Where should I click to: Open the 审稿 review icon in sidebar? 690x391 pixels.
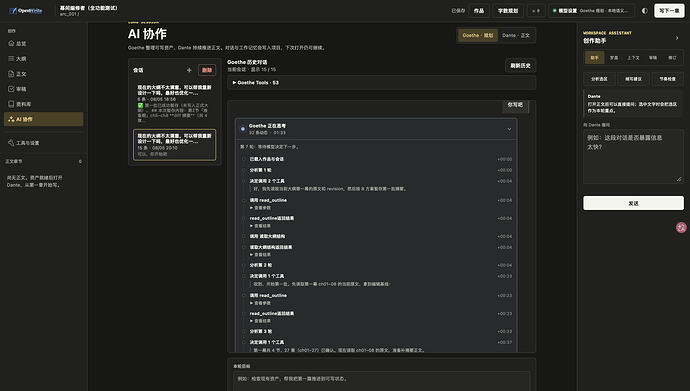click(x=11, y=89)
